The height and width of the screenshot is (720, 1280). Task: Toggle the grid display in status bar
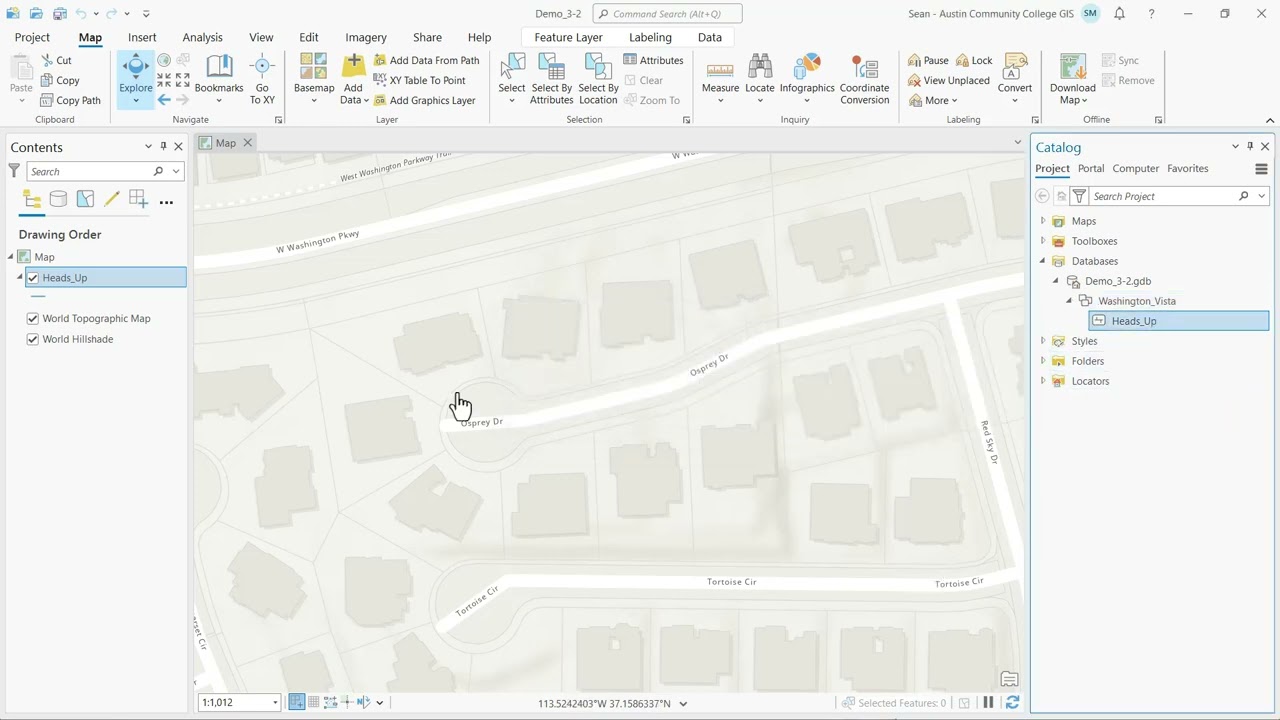click(314, 703)
